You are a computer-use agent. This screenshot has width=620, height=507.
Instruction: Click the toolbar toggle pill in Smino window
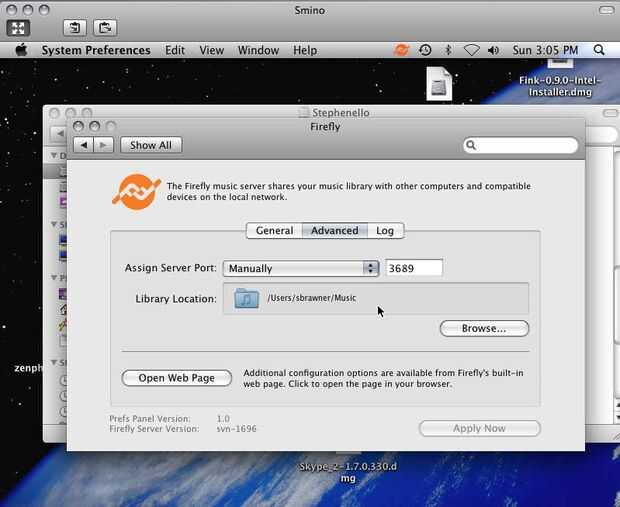pos(606,10)
